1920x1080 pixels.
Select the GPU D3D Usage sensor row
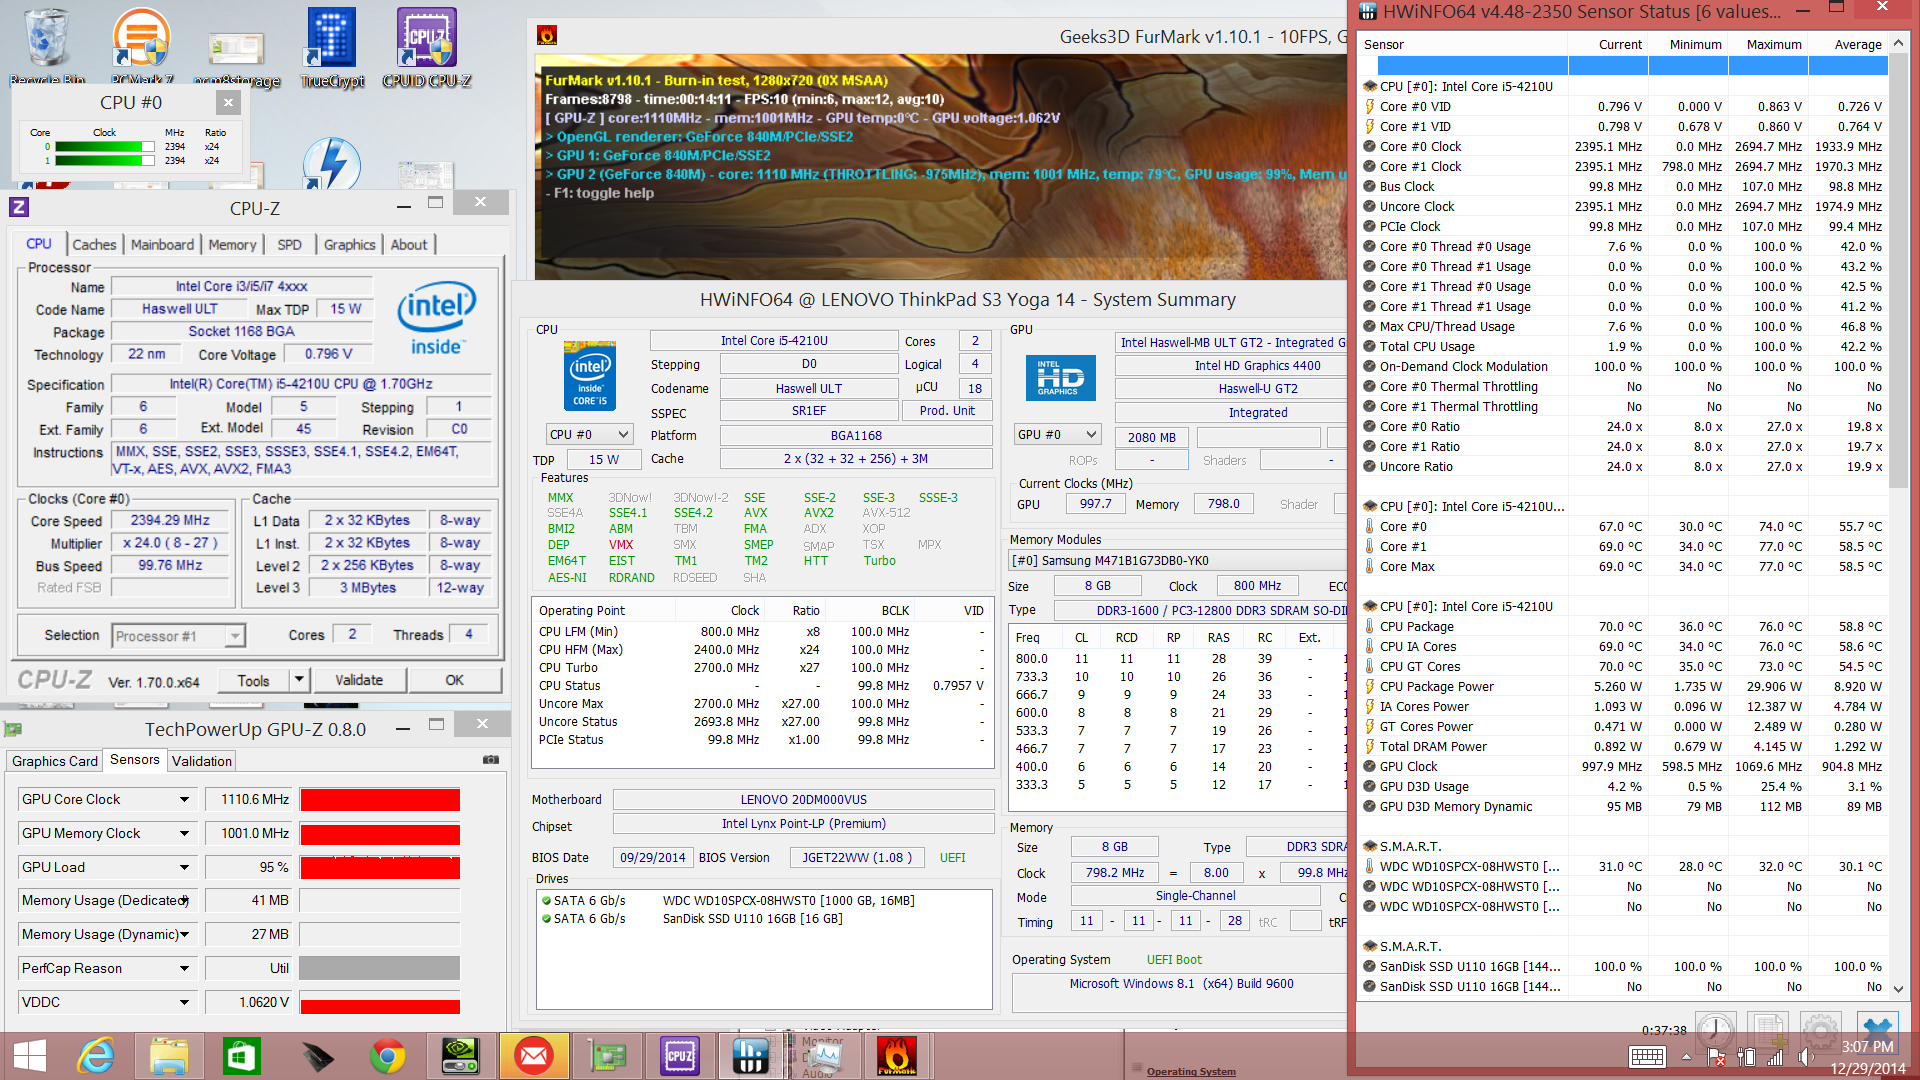1625,787
